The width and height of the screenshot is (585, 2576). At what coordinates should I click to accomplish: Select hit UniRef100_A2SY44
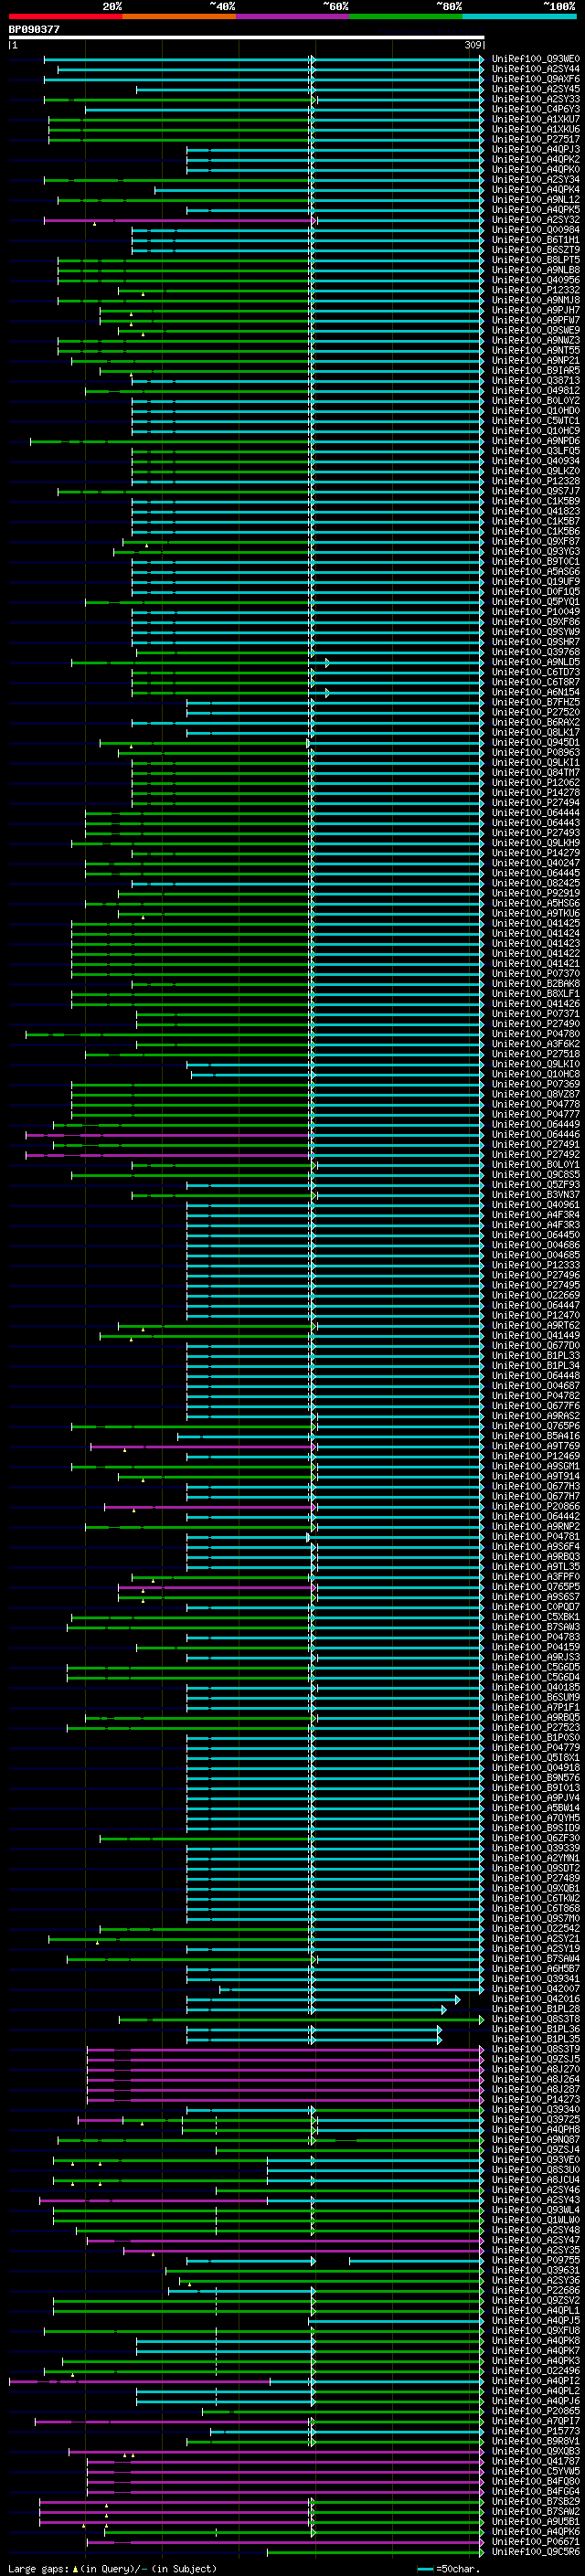535,69
